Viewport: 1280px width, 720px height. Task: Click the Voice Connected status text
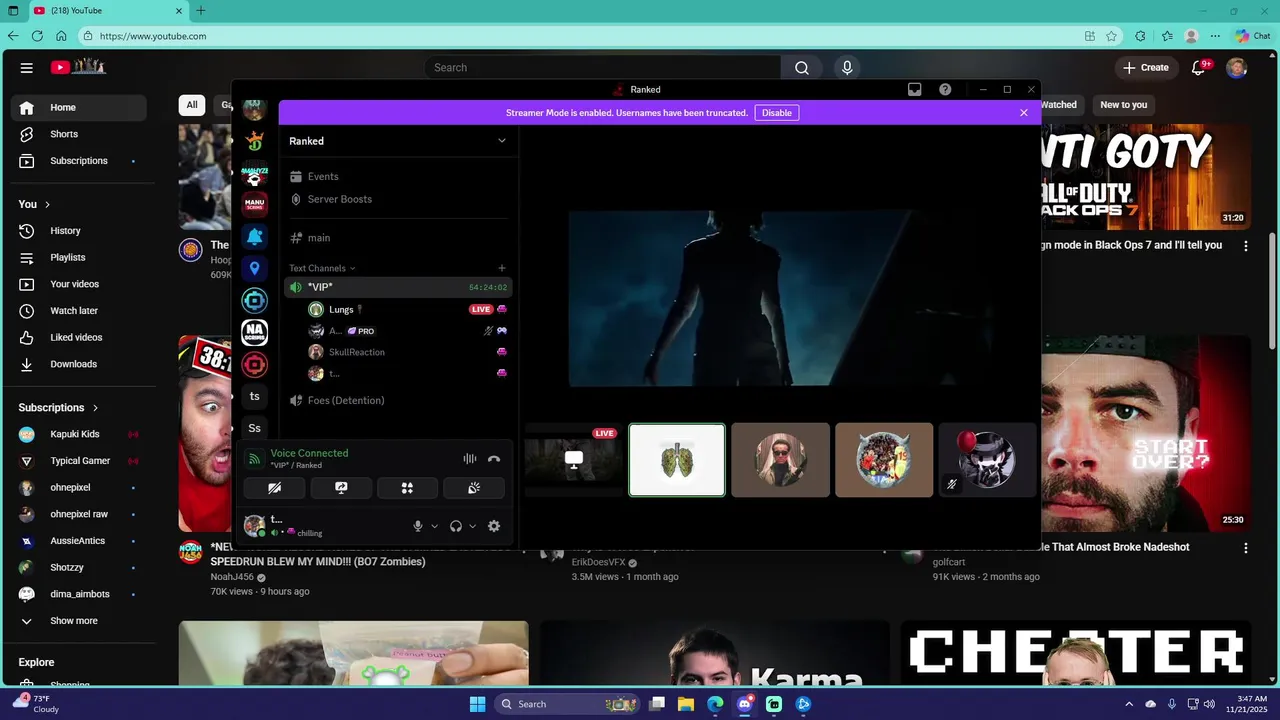[309, 453]
